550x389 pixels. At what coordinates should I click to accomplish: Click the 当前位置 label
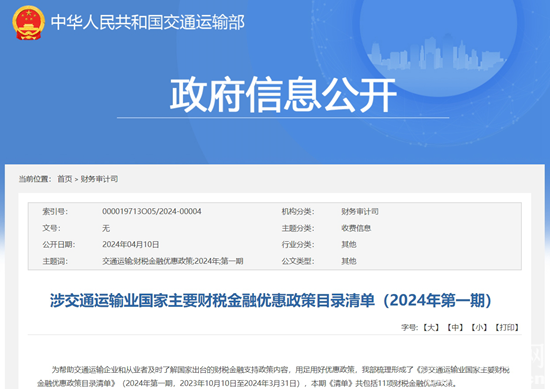(x=35, y=179)
